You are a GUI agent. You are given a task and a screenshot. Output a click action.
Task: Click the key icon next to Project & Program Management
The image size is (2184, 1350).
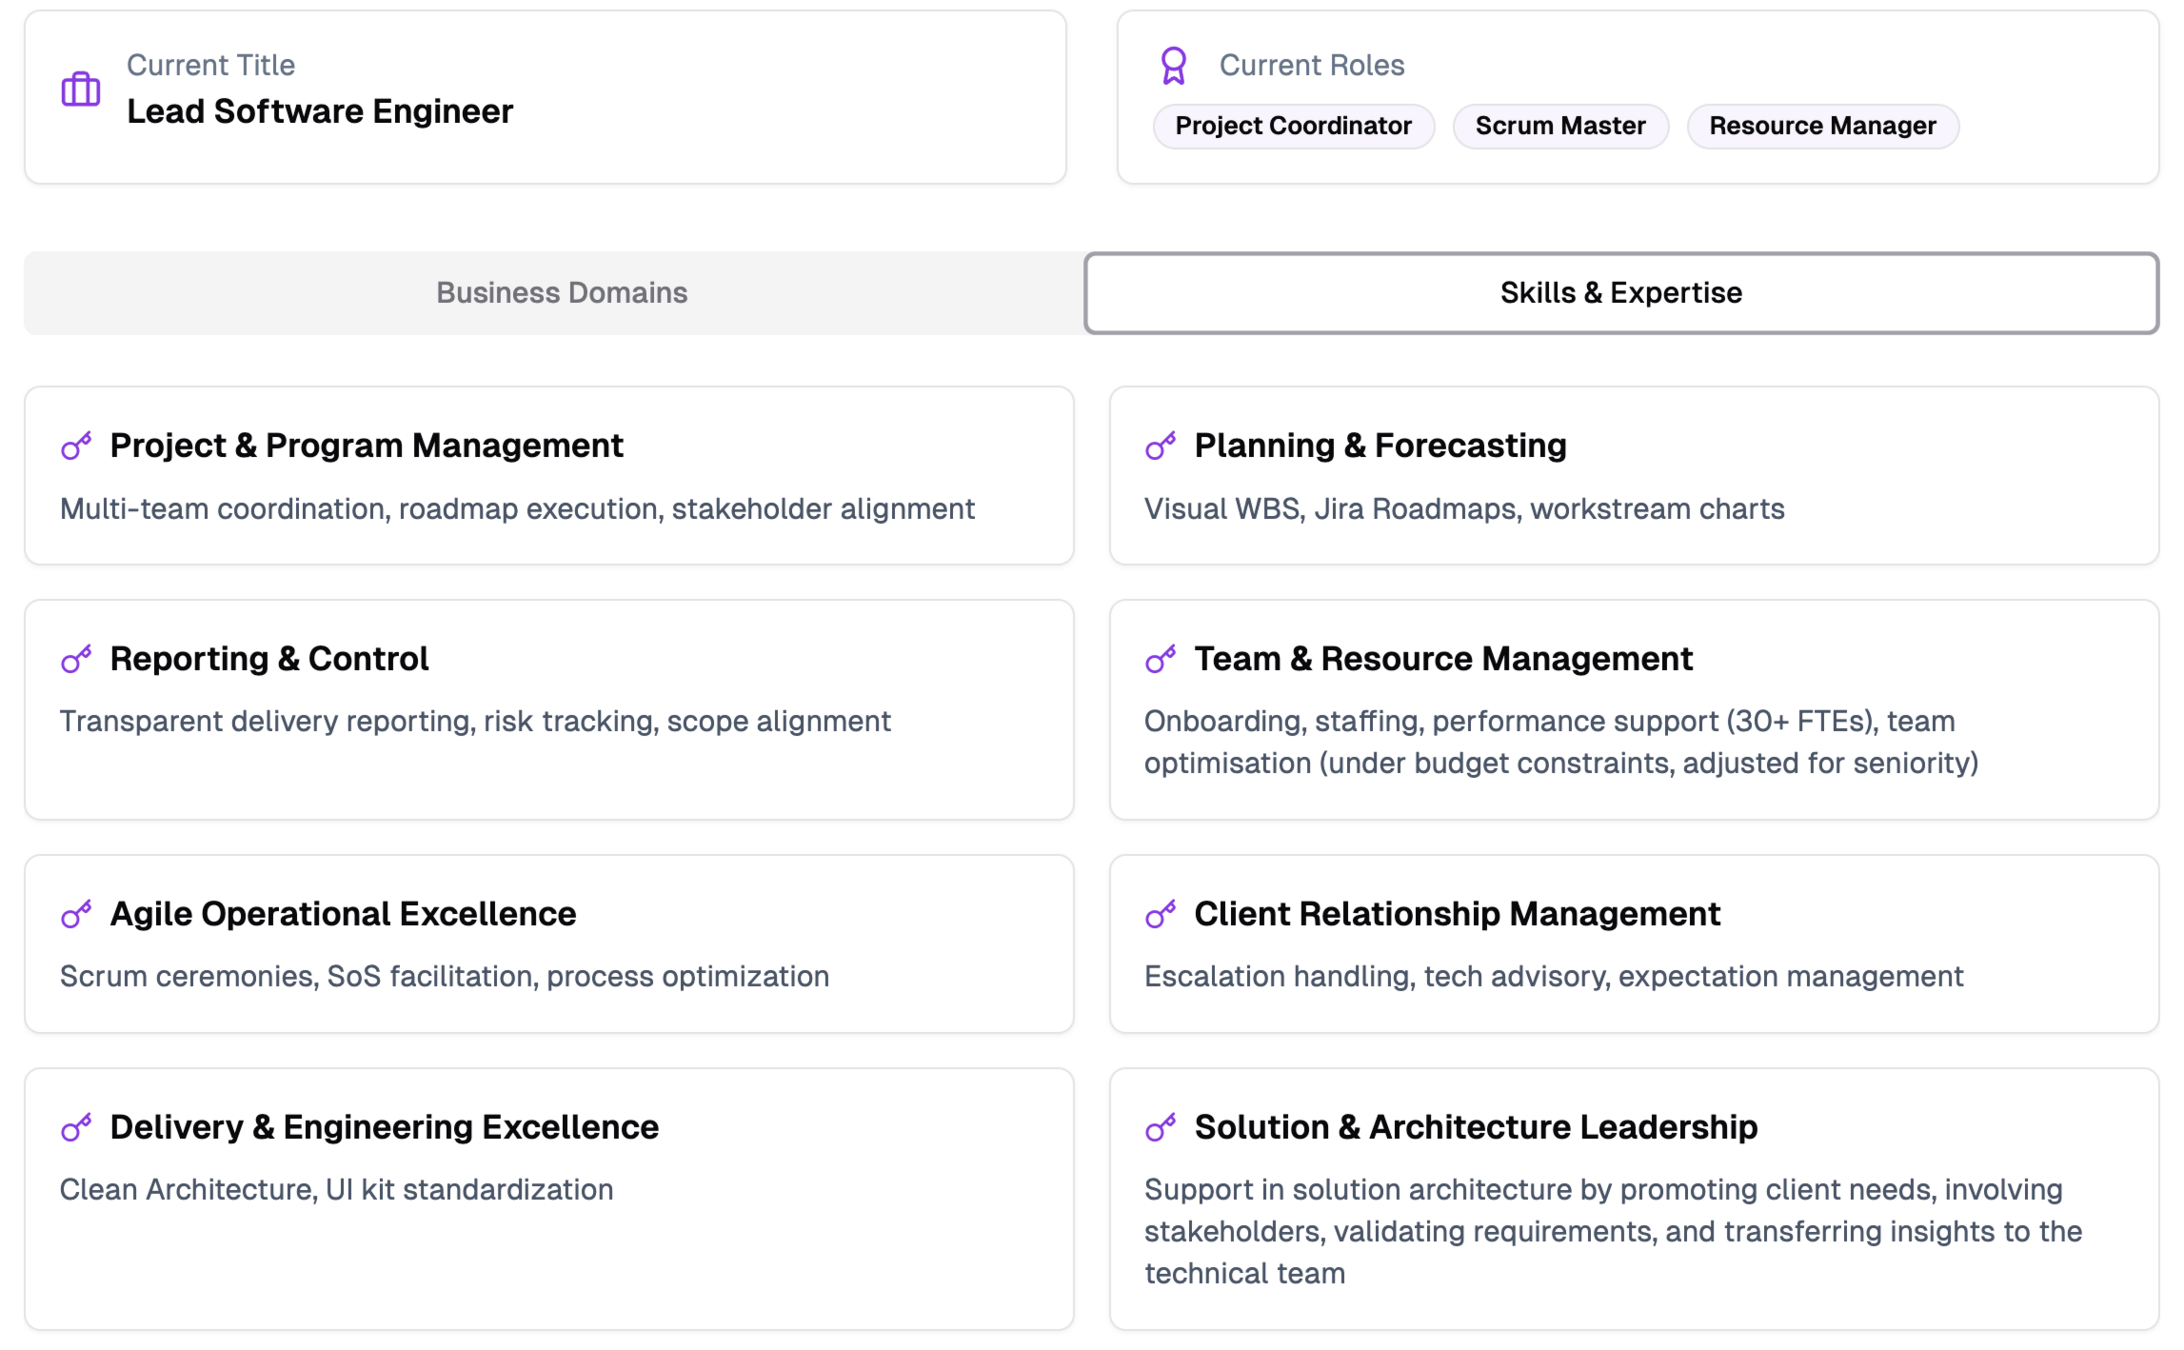tap(76, 446)
